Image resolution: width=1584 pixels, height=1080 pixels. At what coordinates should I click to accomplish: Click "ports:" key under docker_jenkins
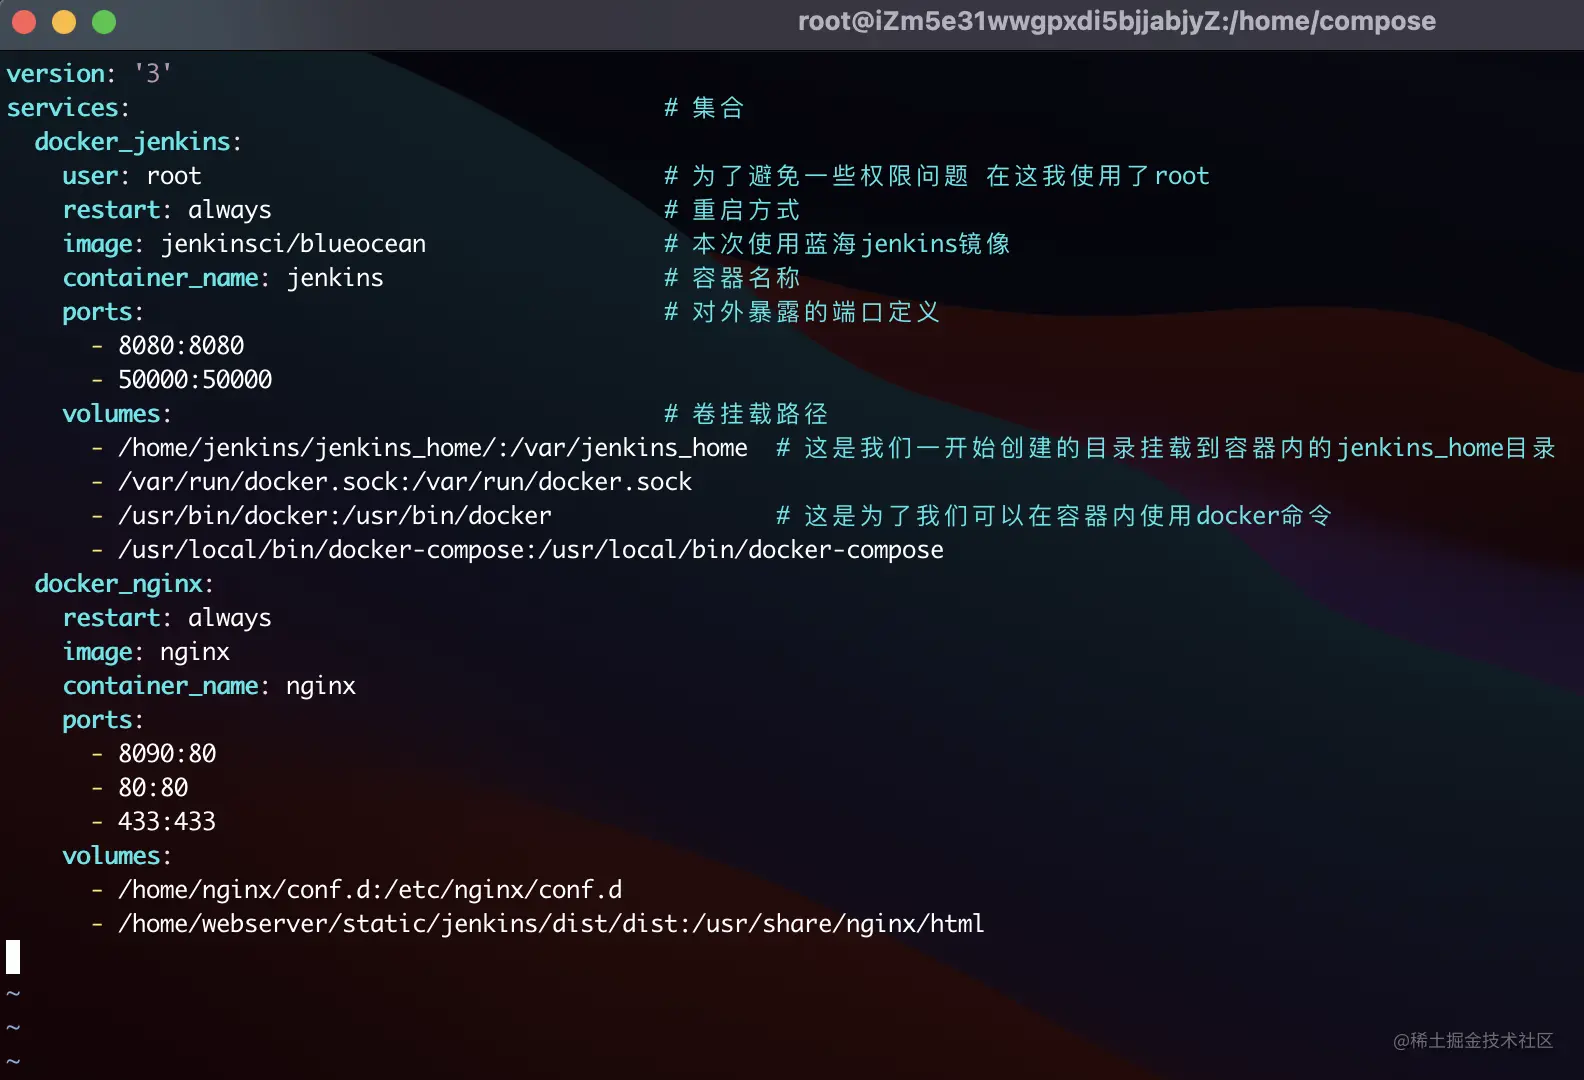pos(103,312)
